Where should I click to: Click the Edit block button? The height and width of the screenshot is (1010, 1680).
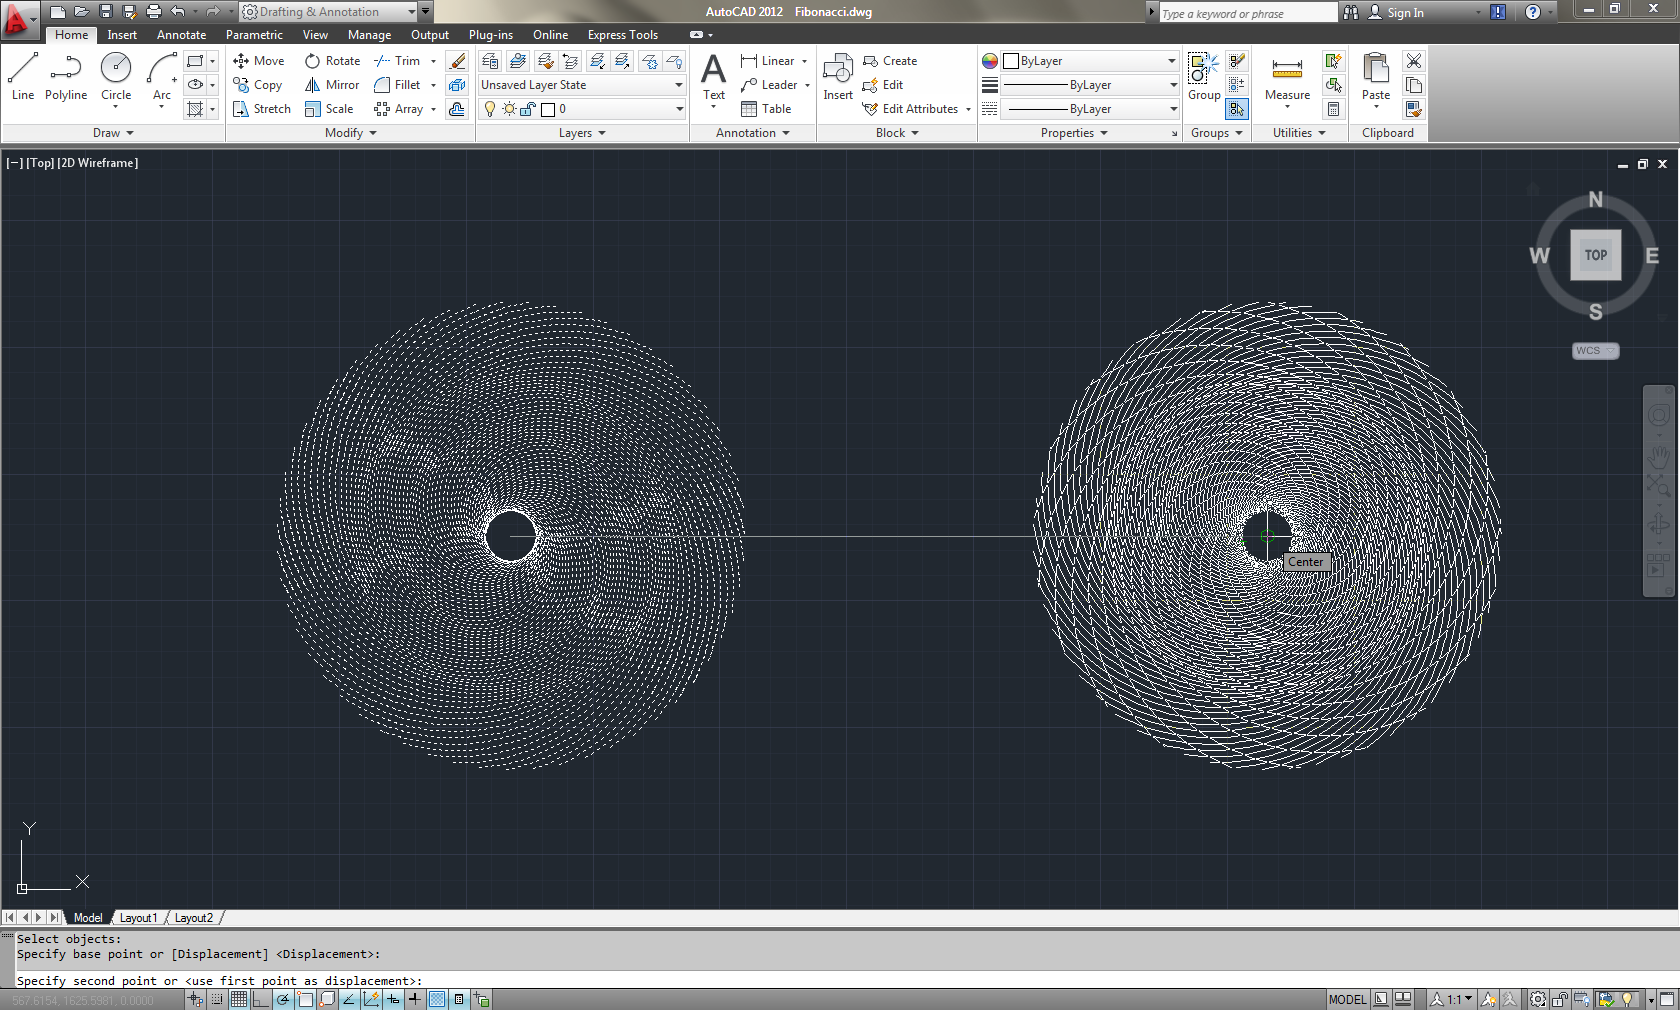(x=883, y=85)
